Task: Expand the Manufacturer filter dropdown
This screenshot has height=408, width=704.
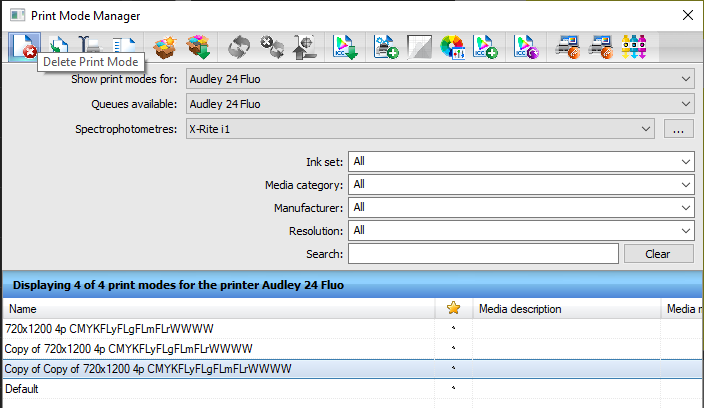Action: (x=521, y=208)
